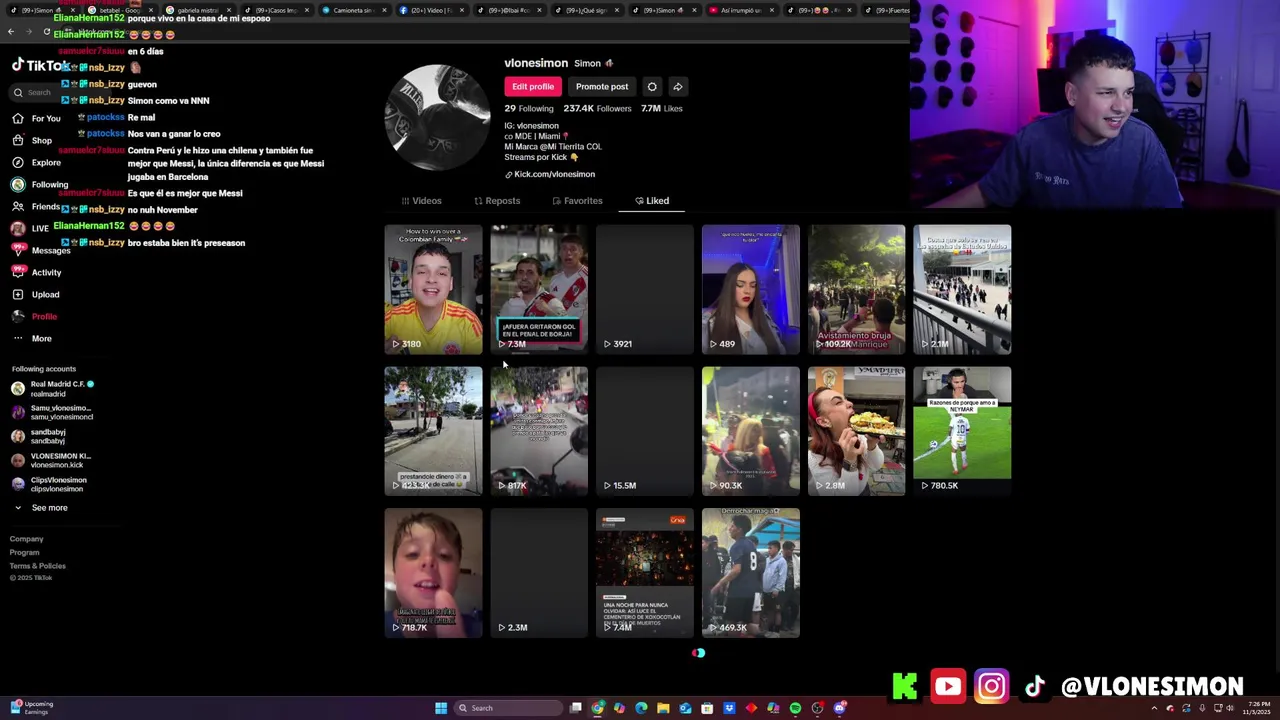This screenshot has height=720, width=1280.
Task: Go to the LIVE section
Action: [x=30, y=228]
